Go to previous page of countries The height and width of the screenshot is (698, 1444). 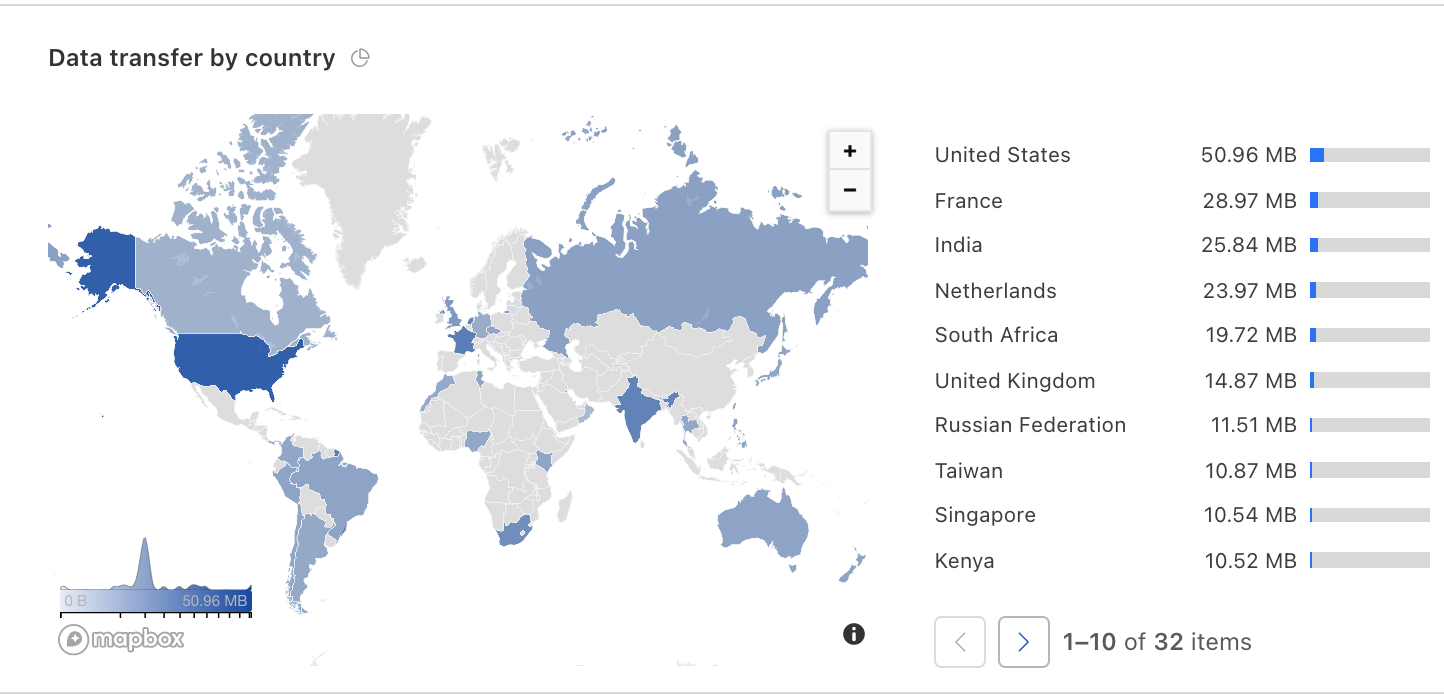click(x=960, y=642)
